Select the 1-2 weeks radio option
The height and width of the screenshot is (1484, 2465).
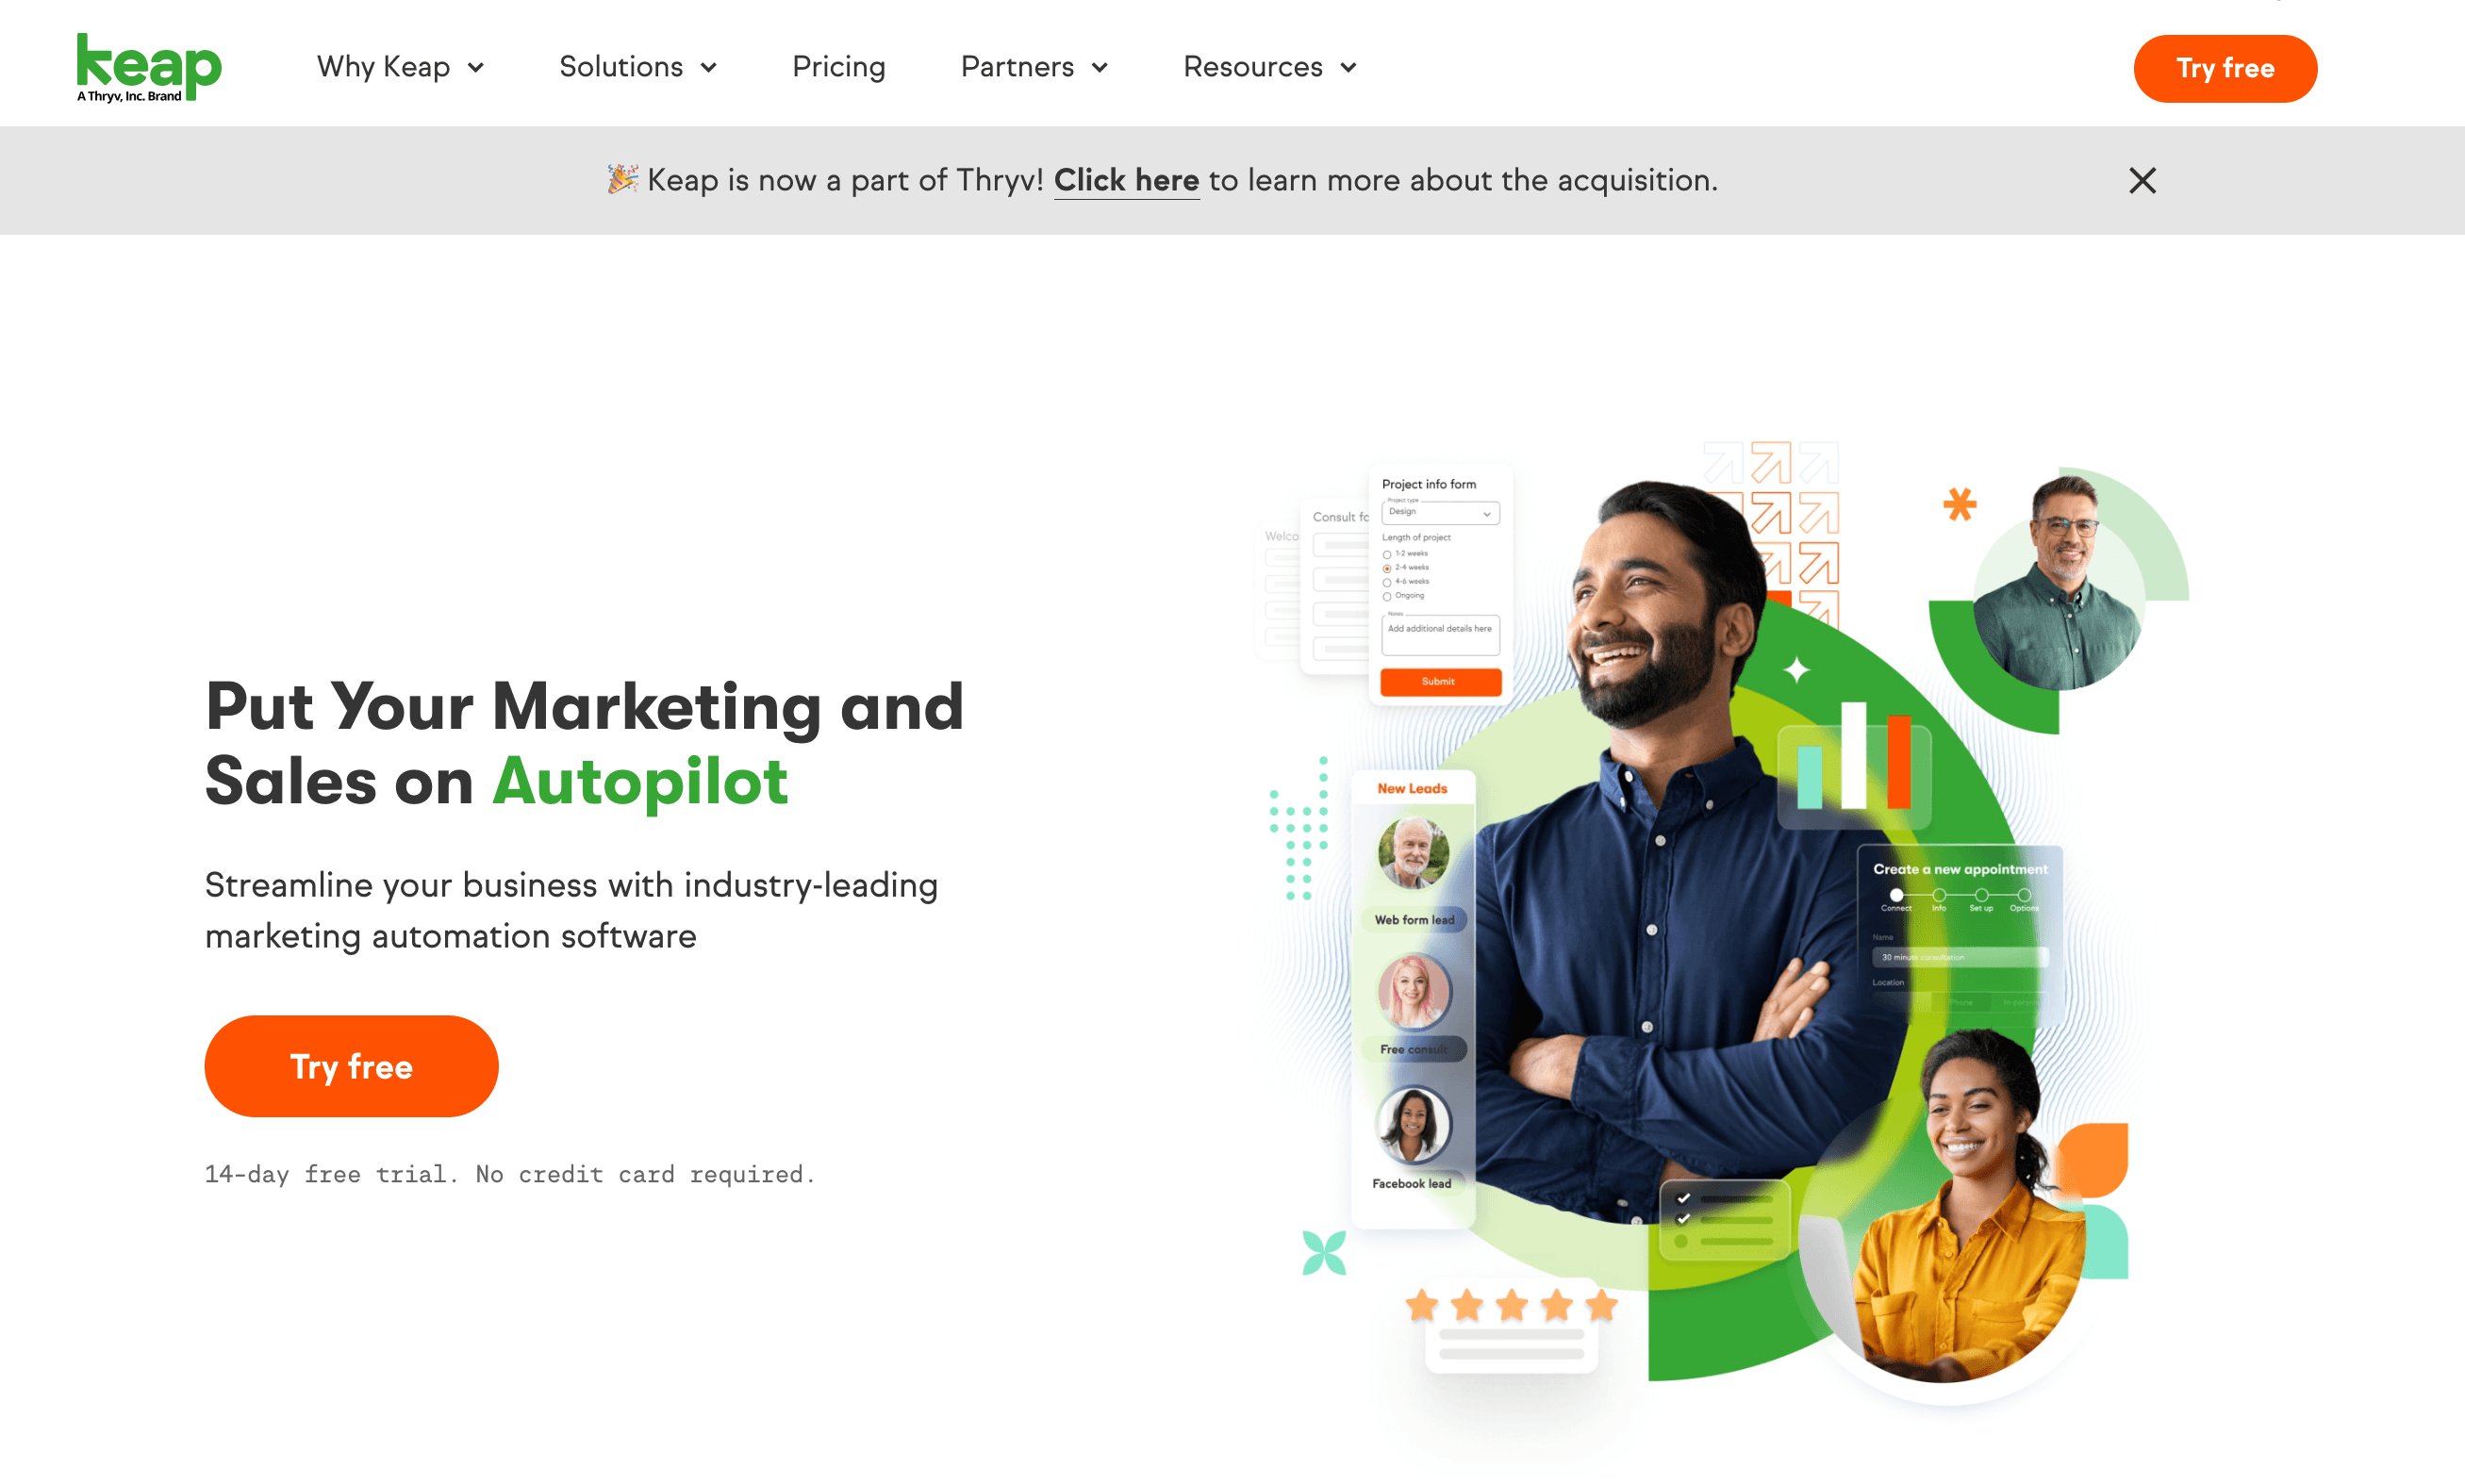click(1387, 554)
